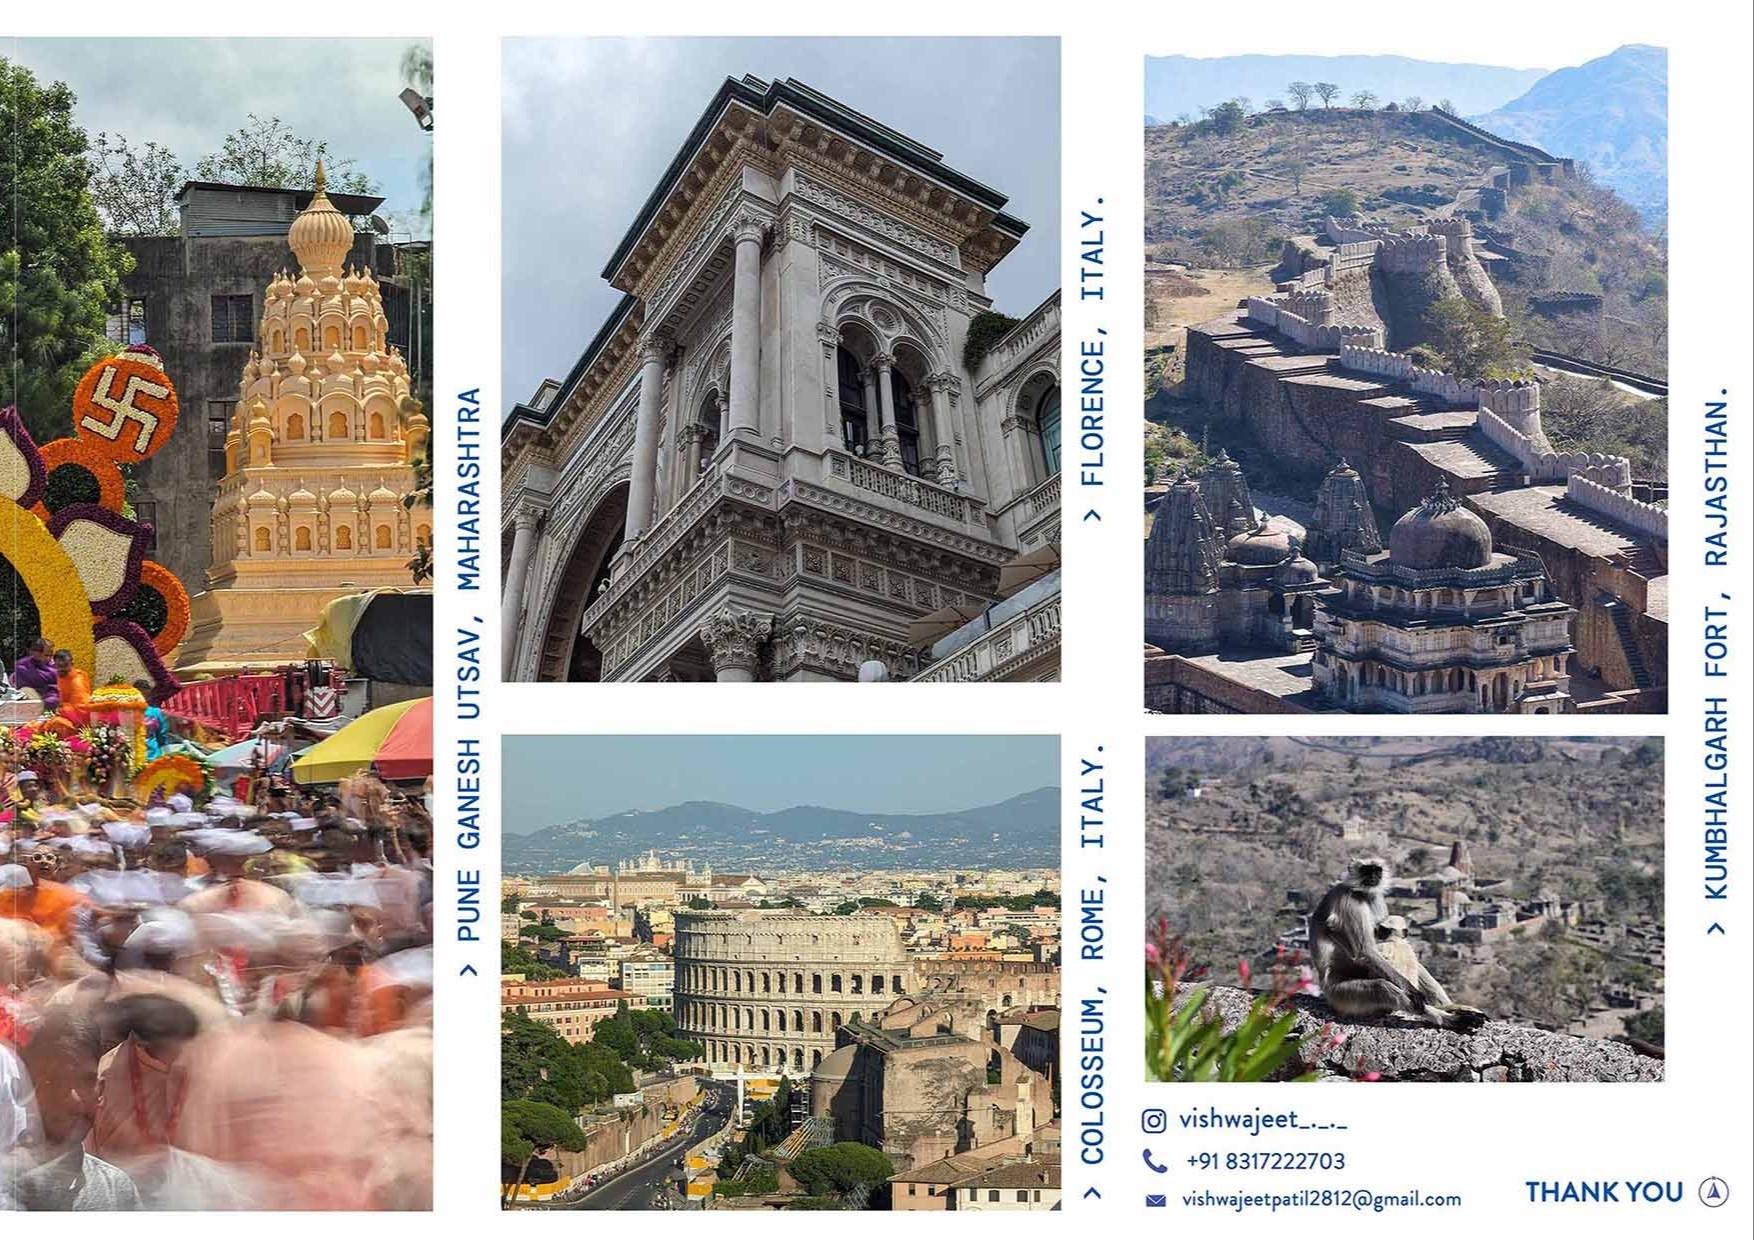Click the COLOSSEUM, ROME, ITALY caption
1754x1240 pixels.
click(x=1093, y=954)
